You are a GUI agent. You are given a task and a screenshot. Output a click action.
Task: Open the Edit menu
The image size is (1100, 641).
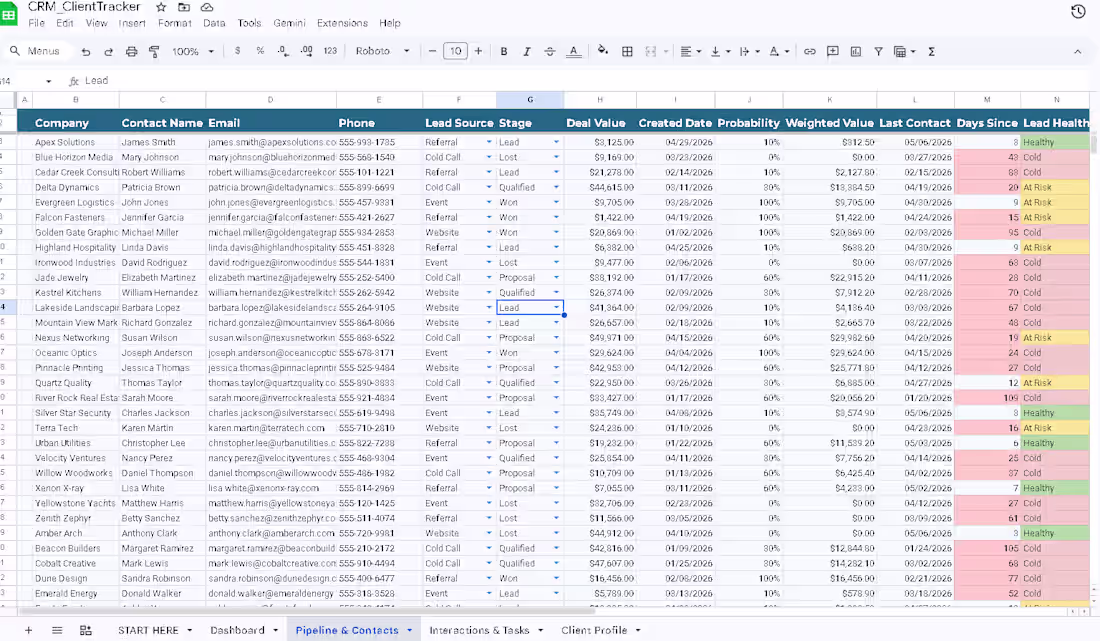65,23
